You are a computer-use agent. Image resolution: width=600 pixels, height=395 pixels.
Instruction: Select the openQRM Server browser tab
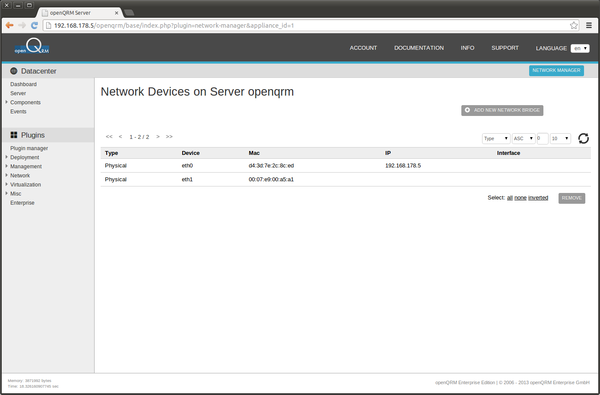[79, 13]
